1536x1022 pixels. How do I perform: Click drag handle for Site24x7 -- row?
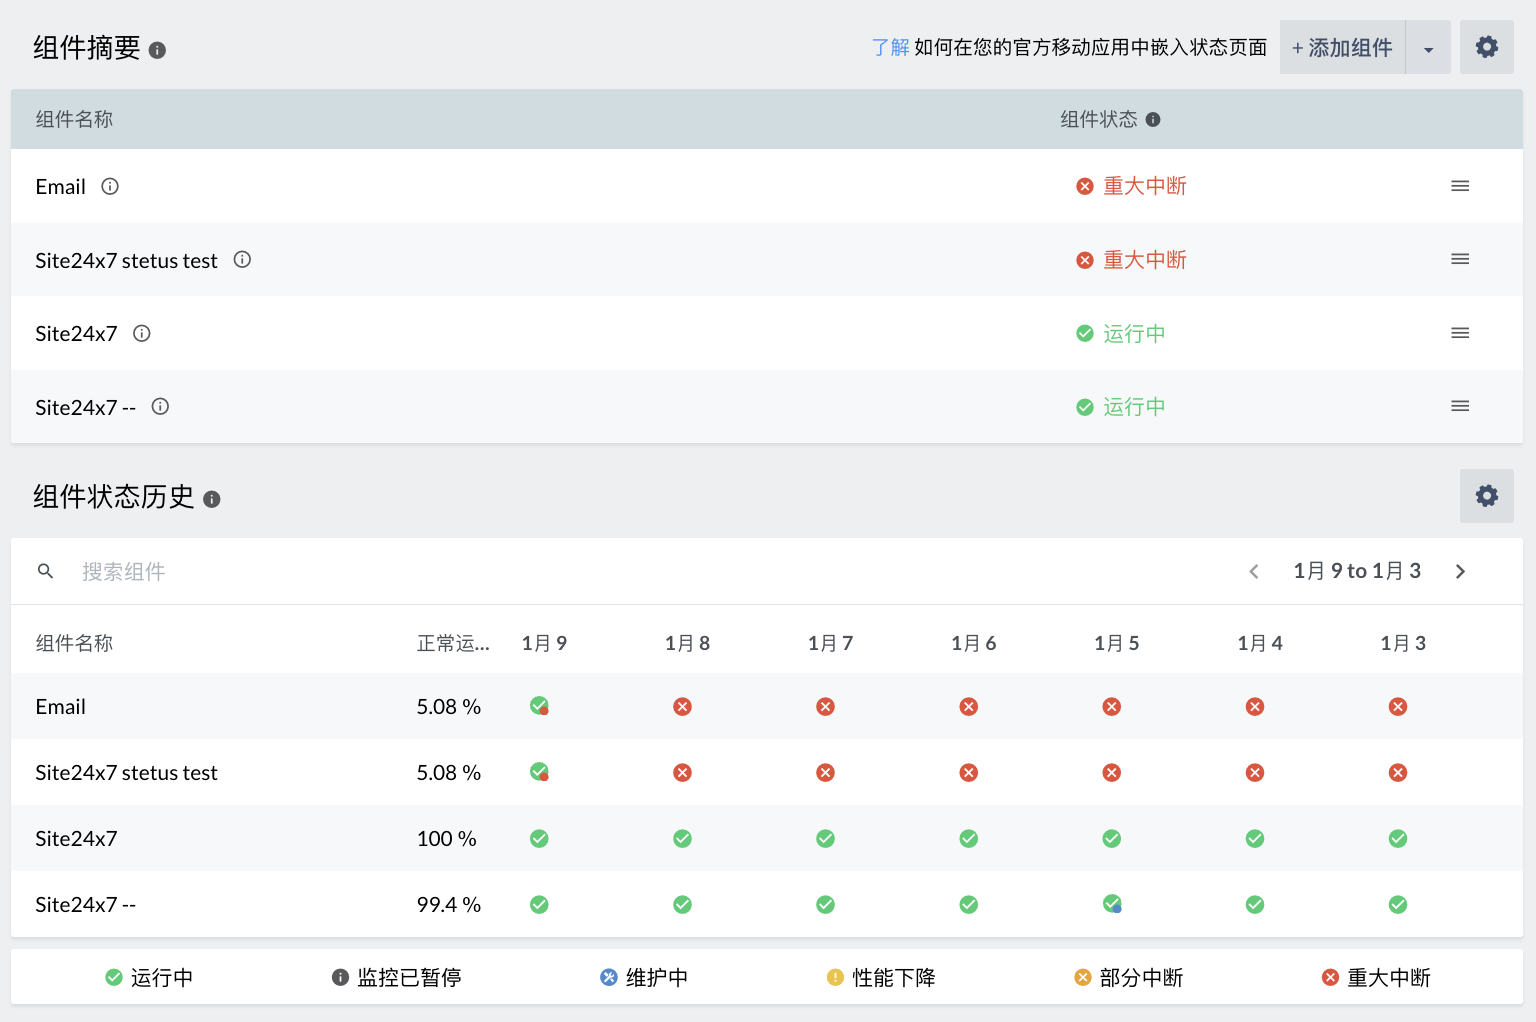[x=1460, y=406]
